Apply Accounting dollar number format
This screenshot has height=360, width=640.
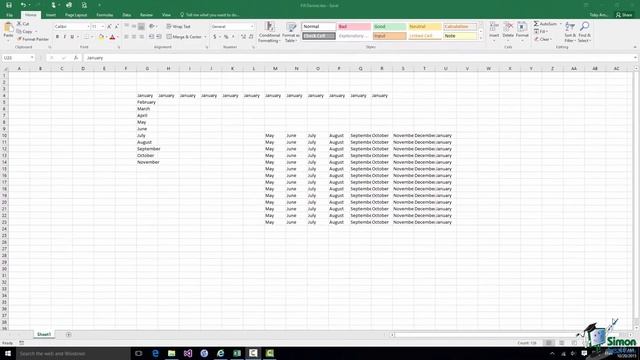(x=214, y=37)
